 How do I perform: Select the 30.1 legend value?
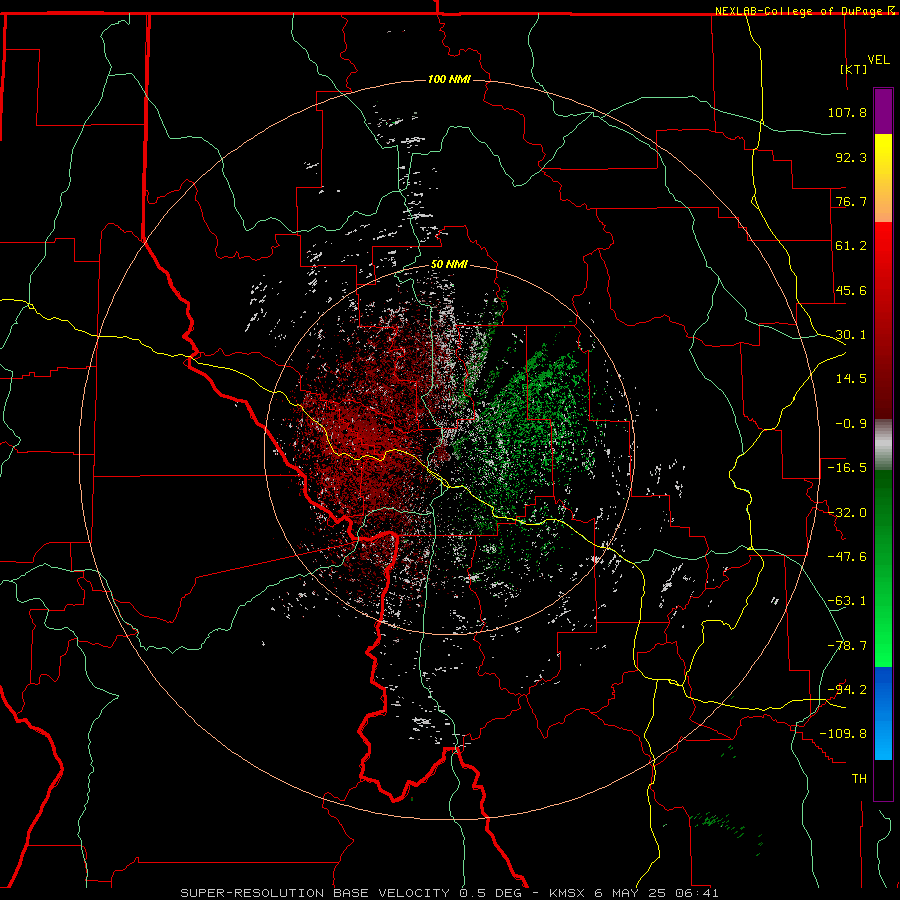851,335
